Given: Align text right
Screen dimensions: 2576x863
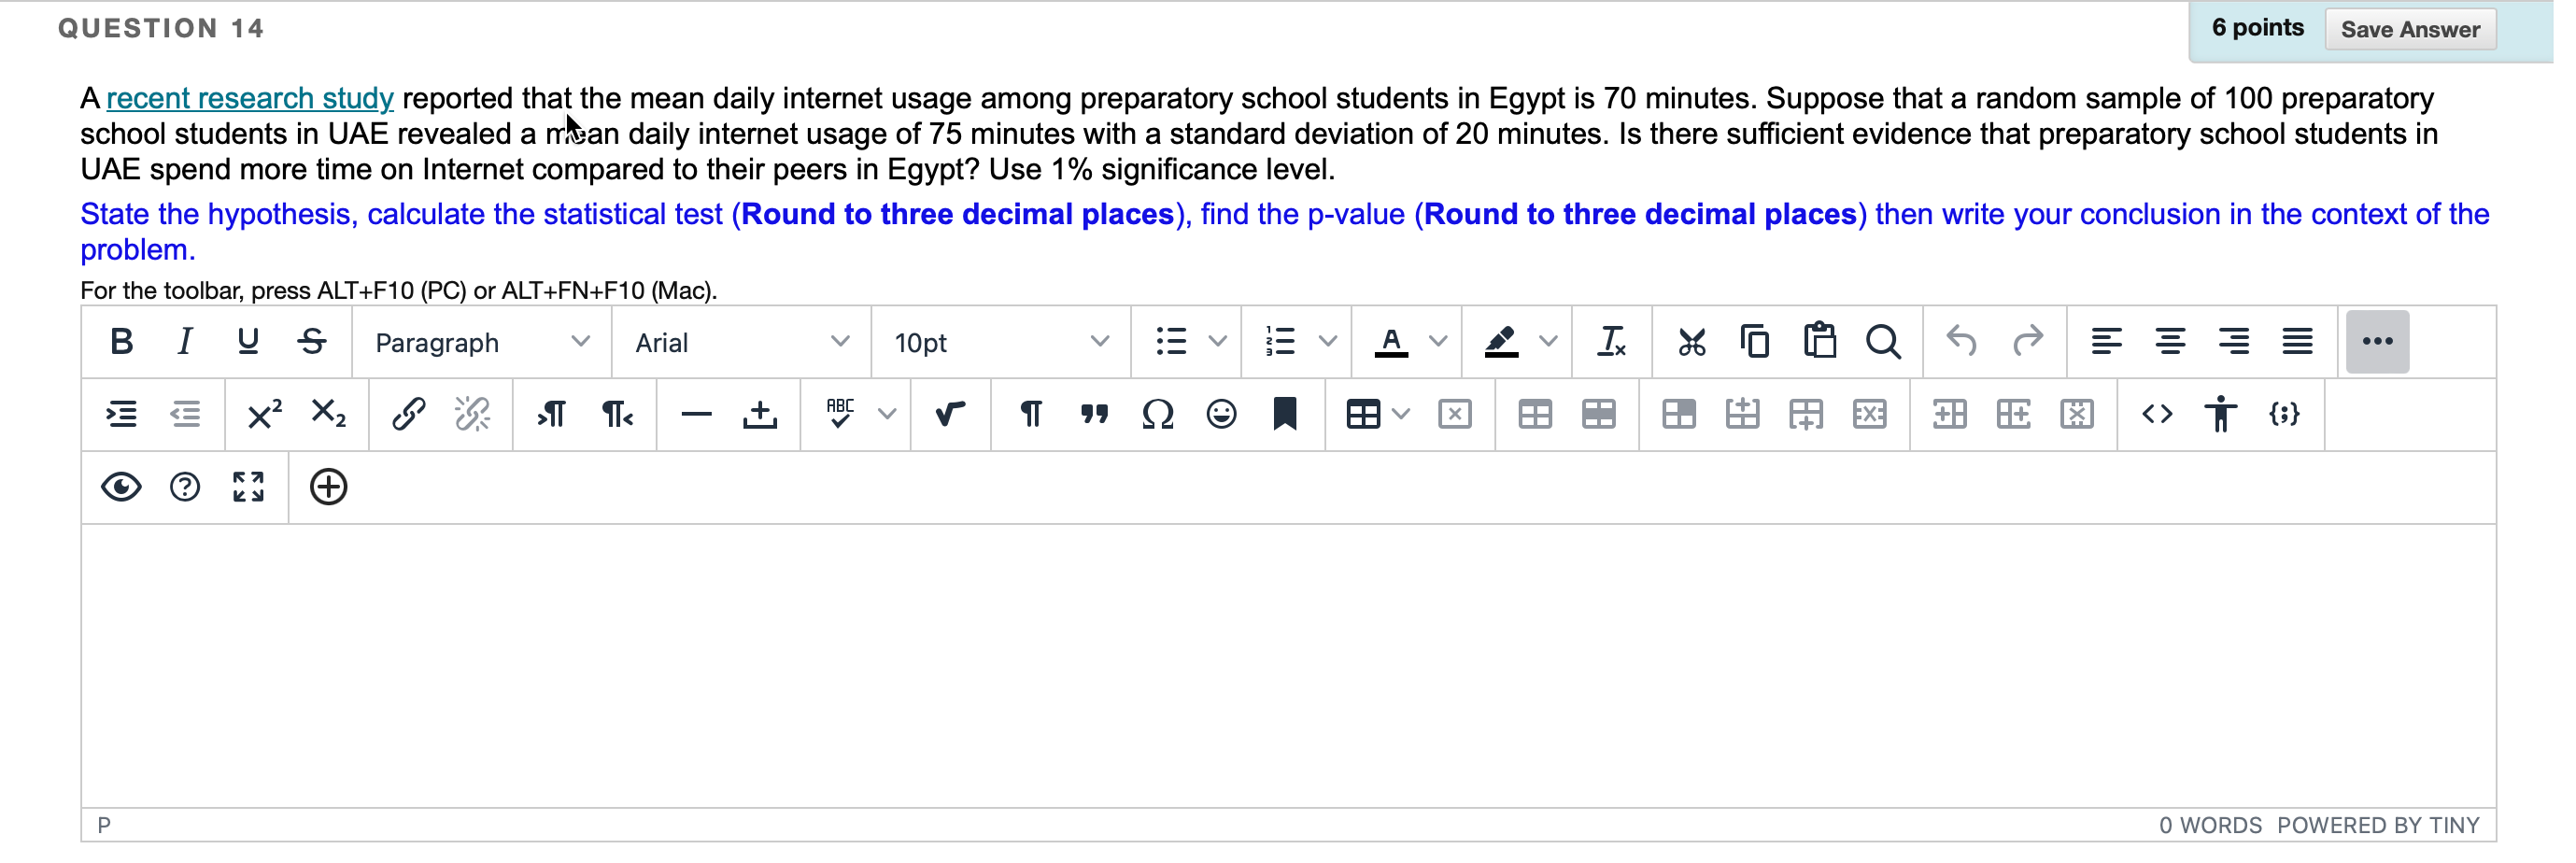Looking at the screenshot, I should coord(2234,342).
